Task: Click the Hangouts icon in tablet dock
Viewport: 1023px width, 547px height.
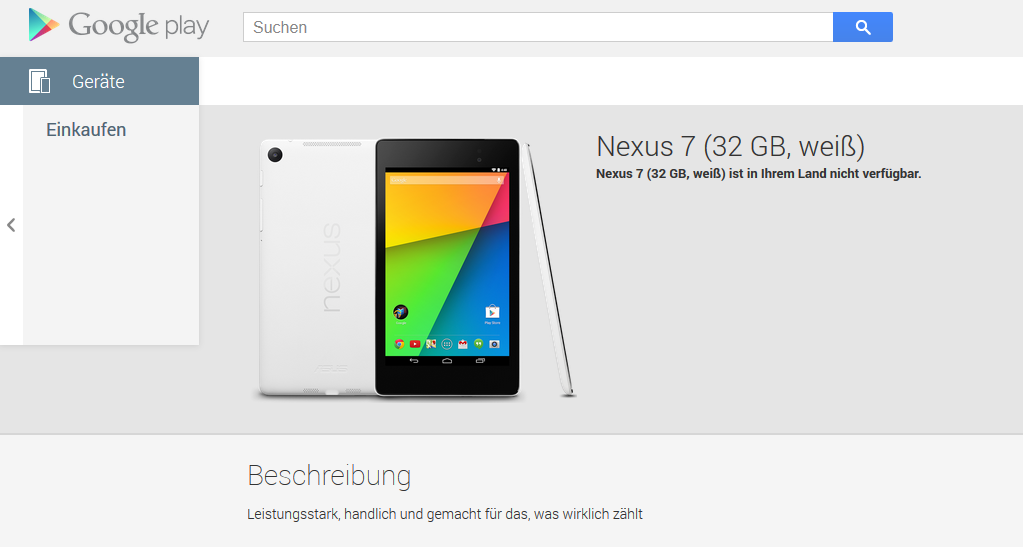Action: [478, 343]
